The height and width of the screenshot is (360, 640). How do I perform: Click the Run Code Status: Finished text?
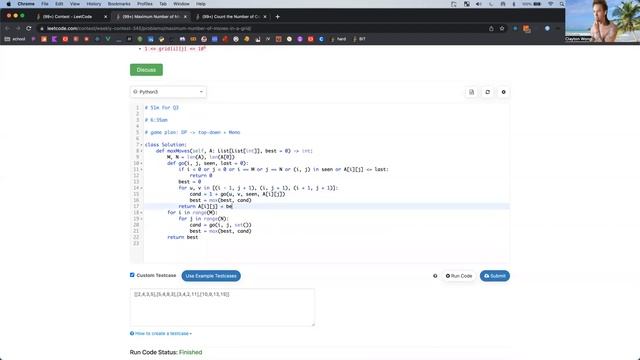pos(166,352)
